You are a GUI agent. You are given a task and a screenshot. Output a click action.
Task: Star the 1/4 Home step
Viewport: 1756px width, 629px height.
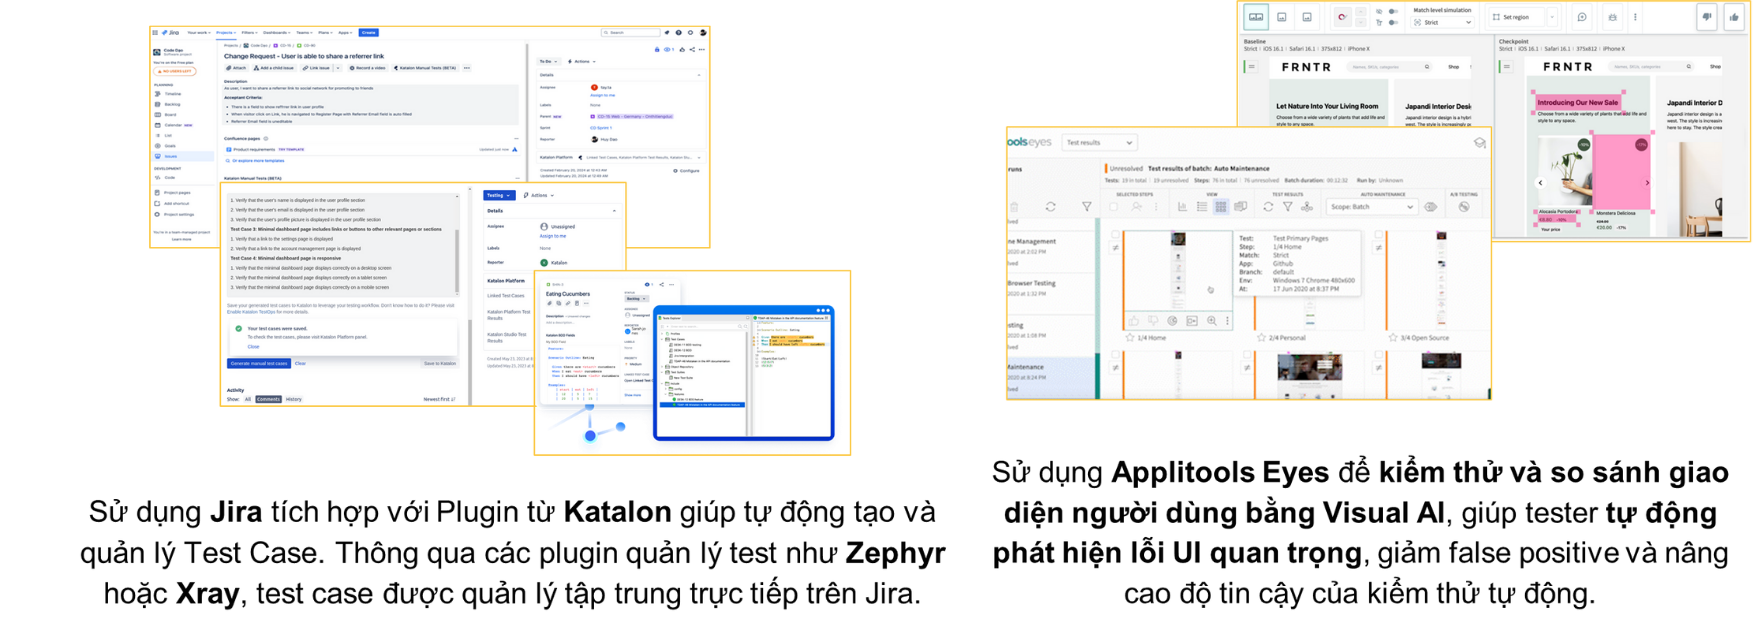click(x=1130, y=338)
